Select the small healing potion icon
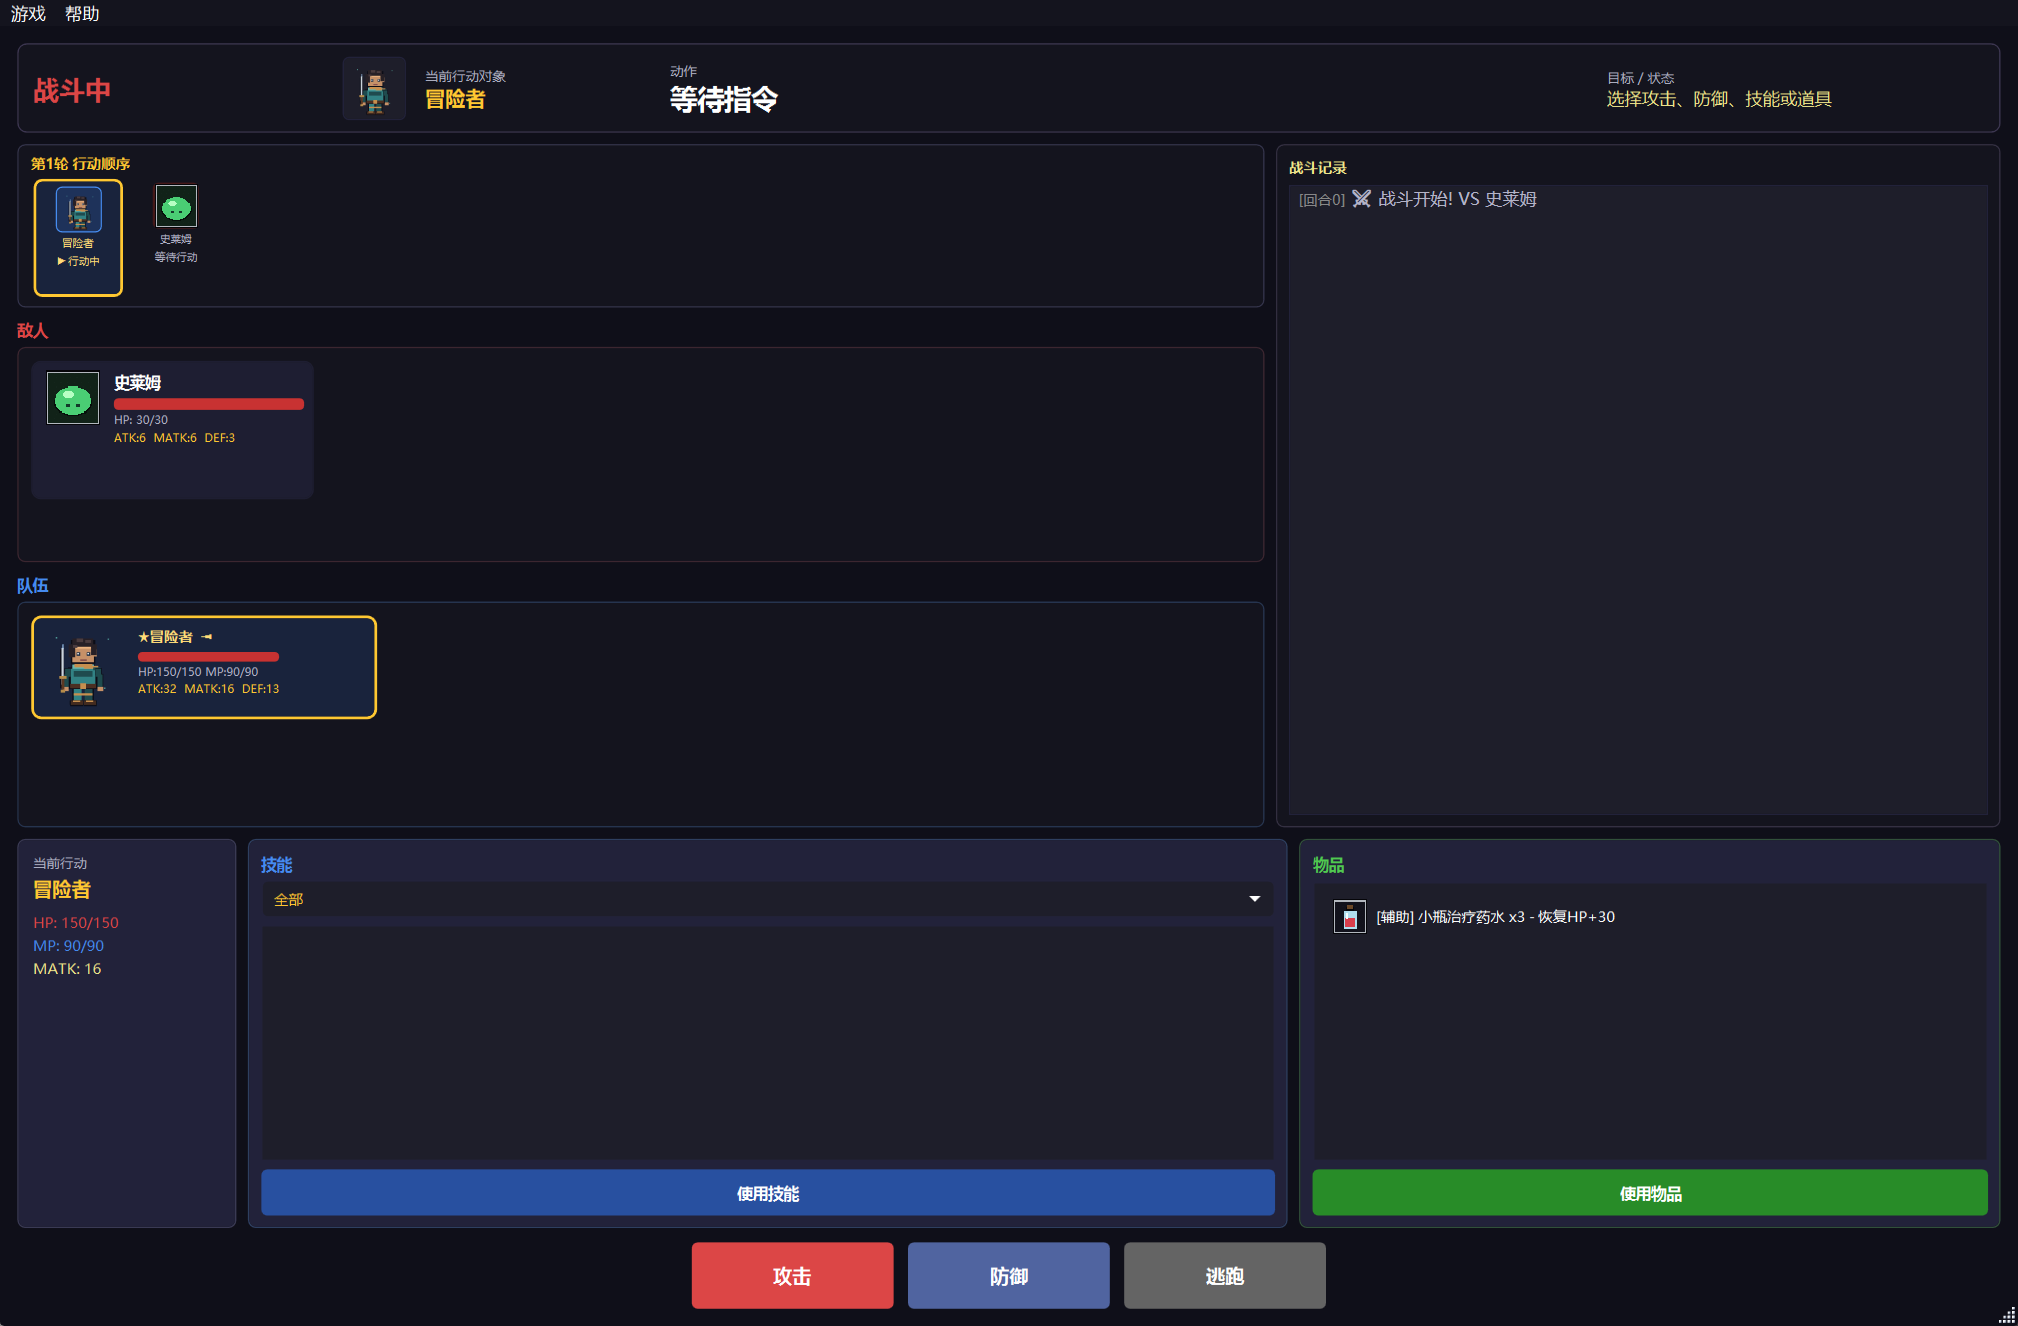This screenshot has width=2018, height=1326. coord(1349,917)
